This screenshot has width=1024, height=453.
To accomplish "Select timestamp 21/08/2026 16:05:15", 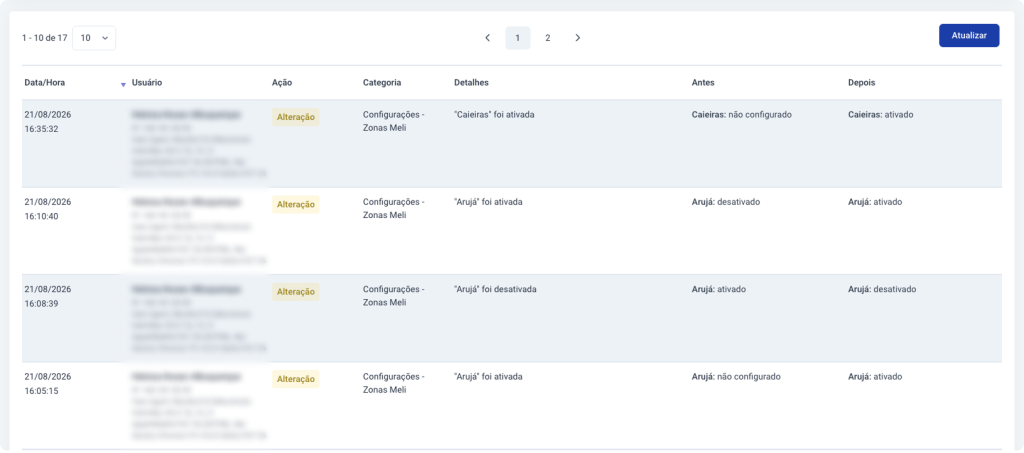I will click(48, 384).
